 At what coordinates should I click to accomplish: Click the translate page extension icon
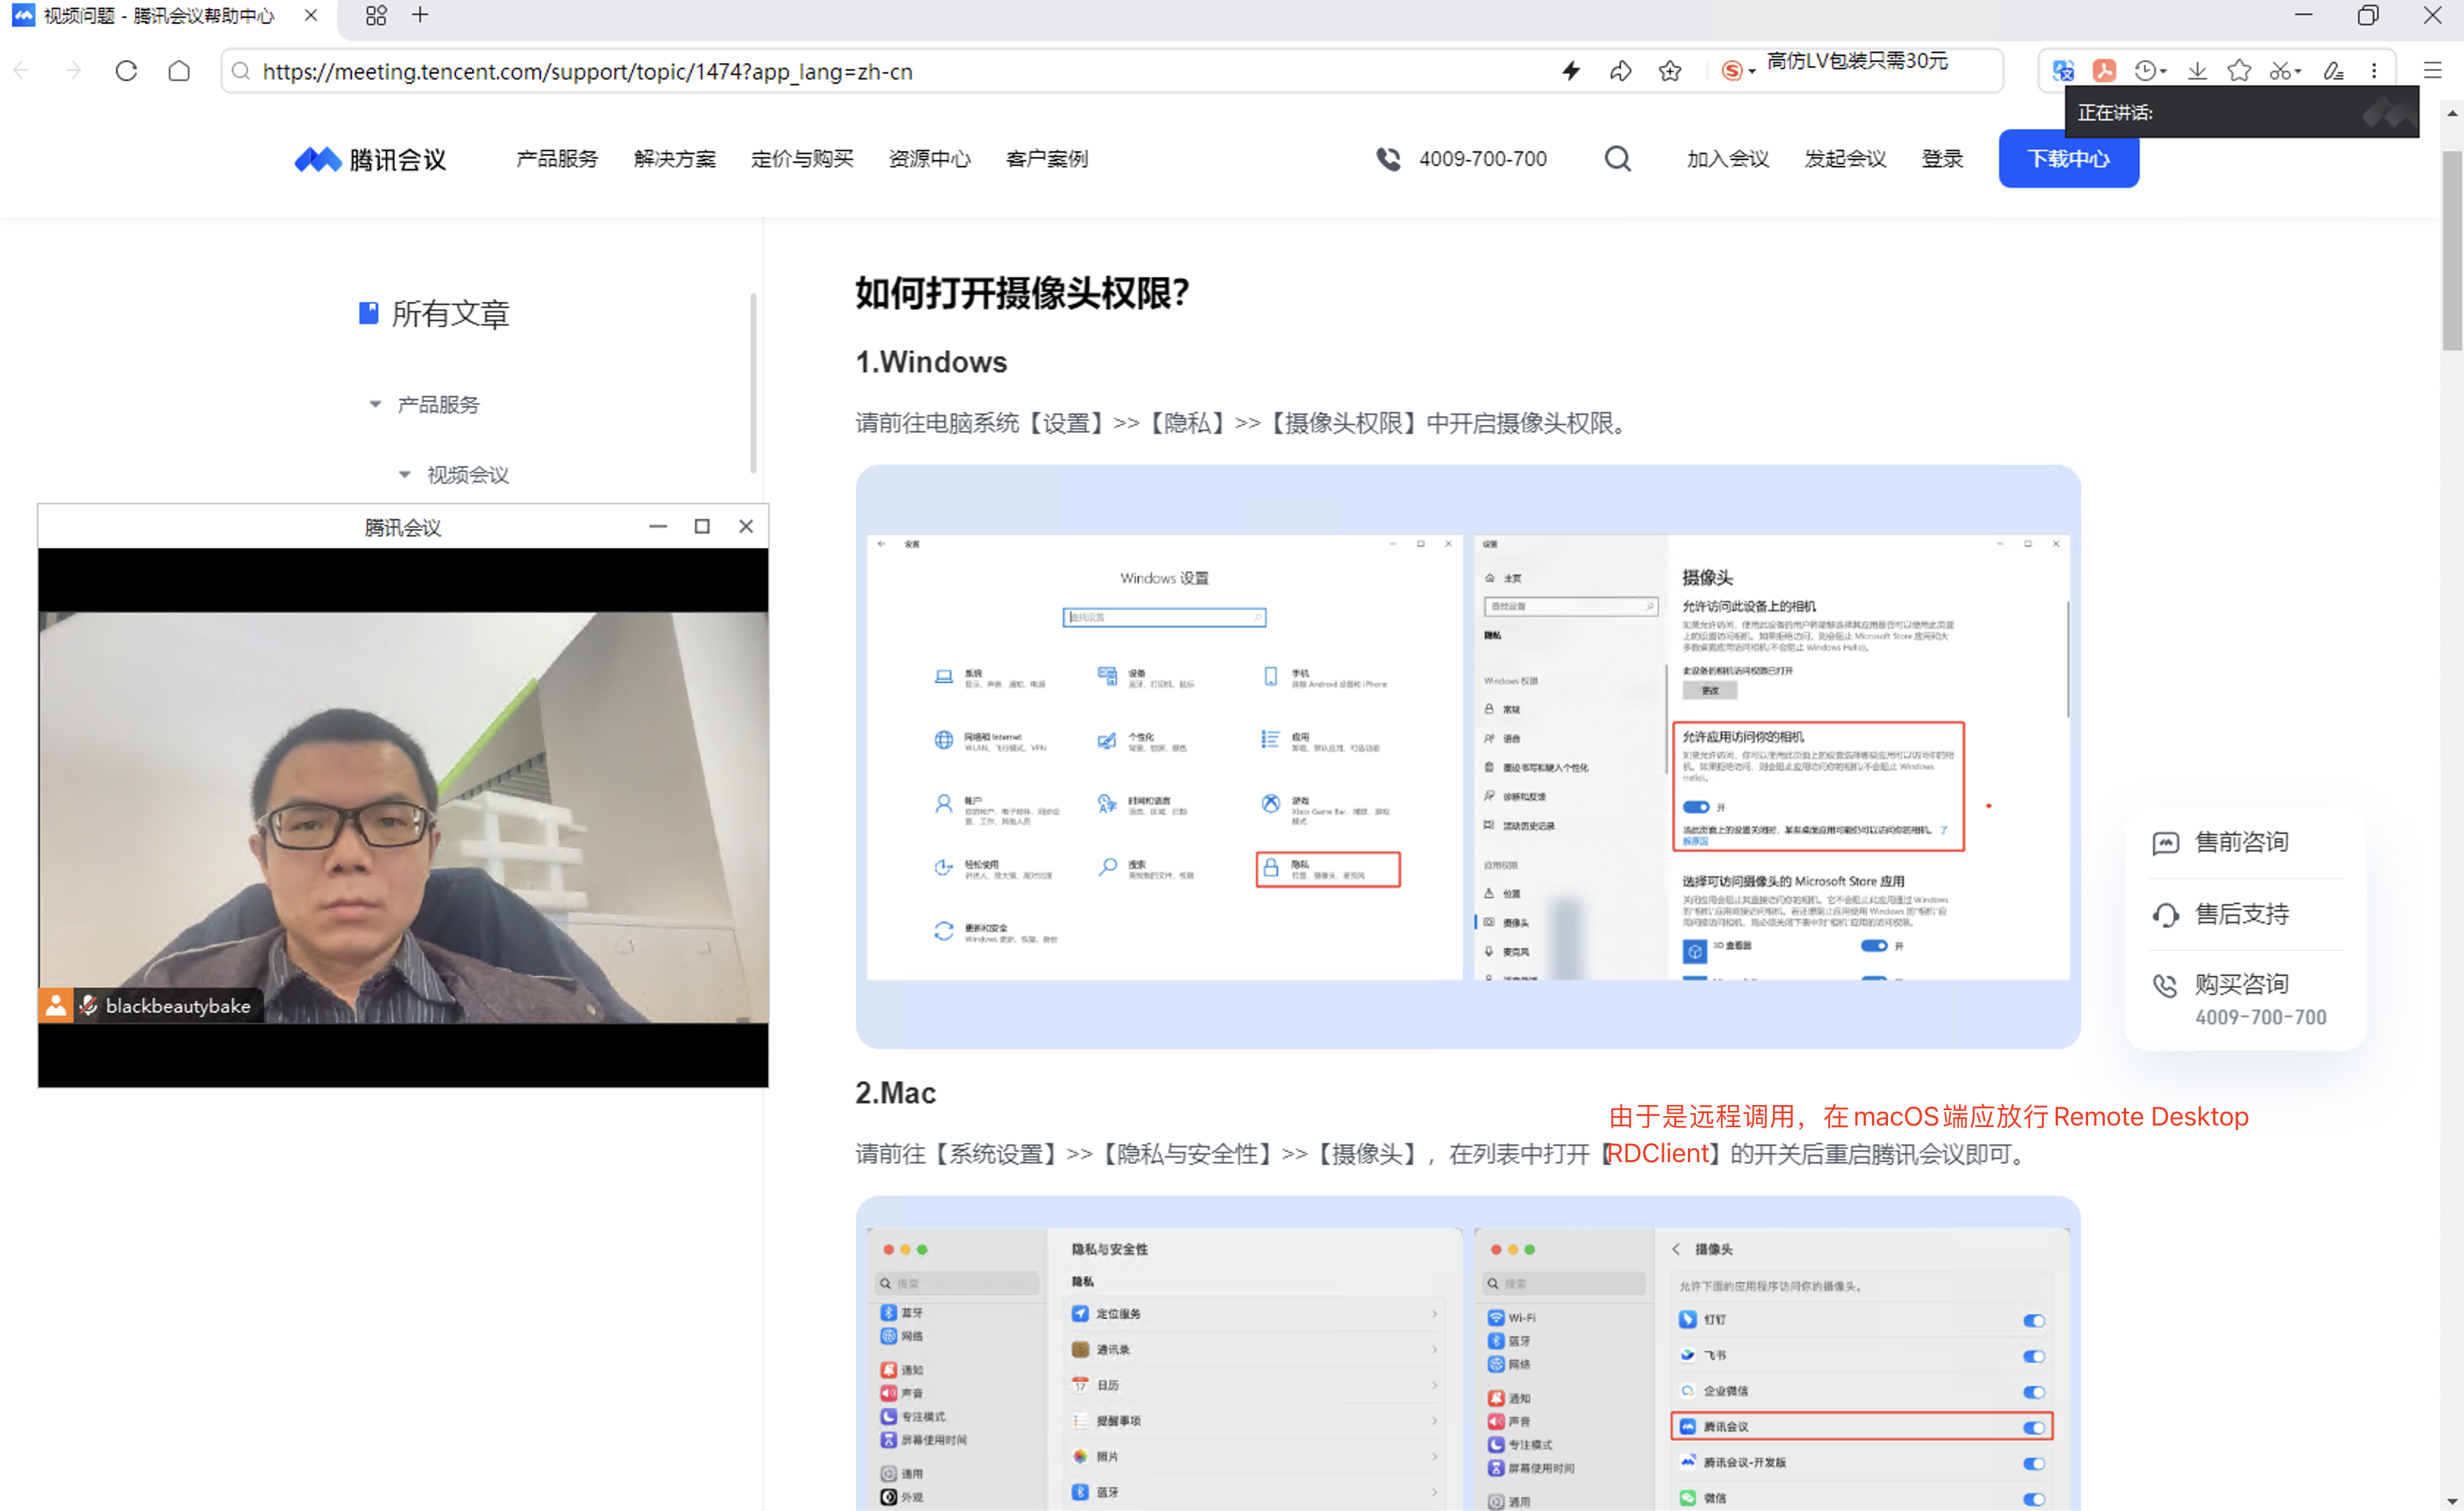point(2063,71)
